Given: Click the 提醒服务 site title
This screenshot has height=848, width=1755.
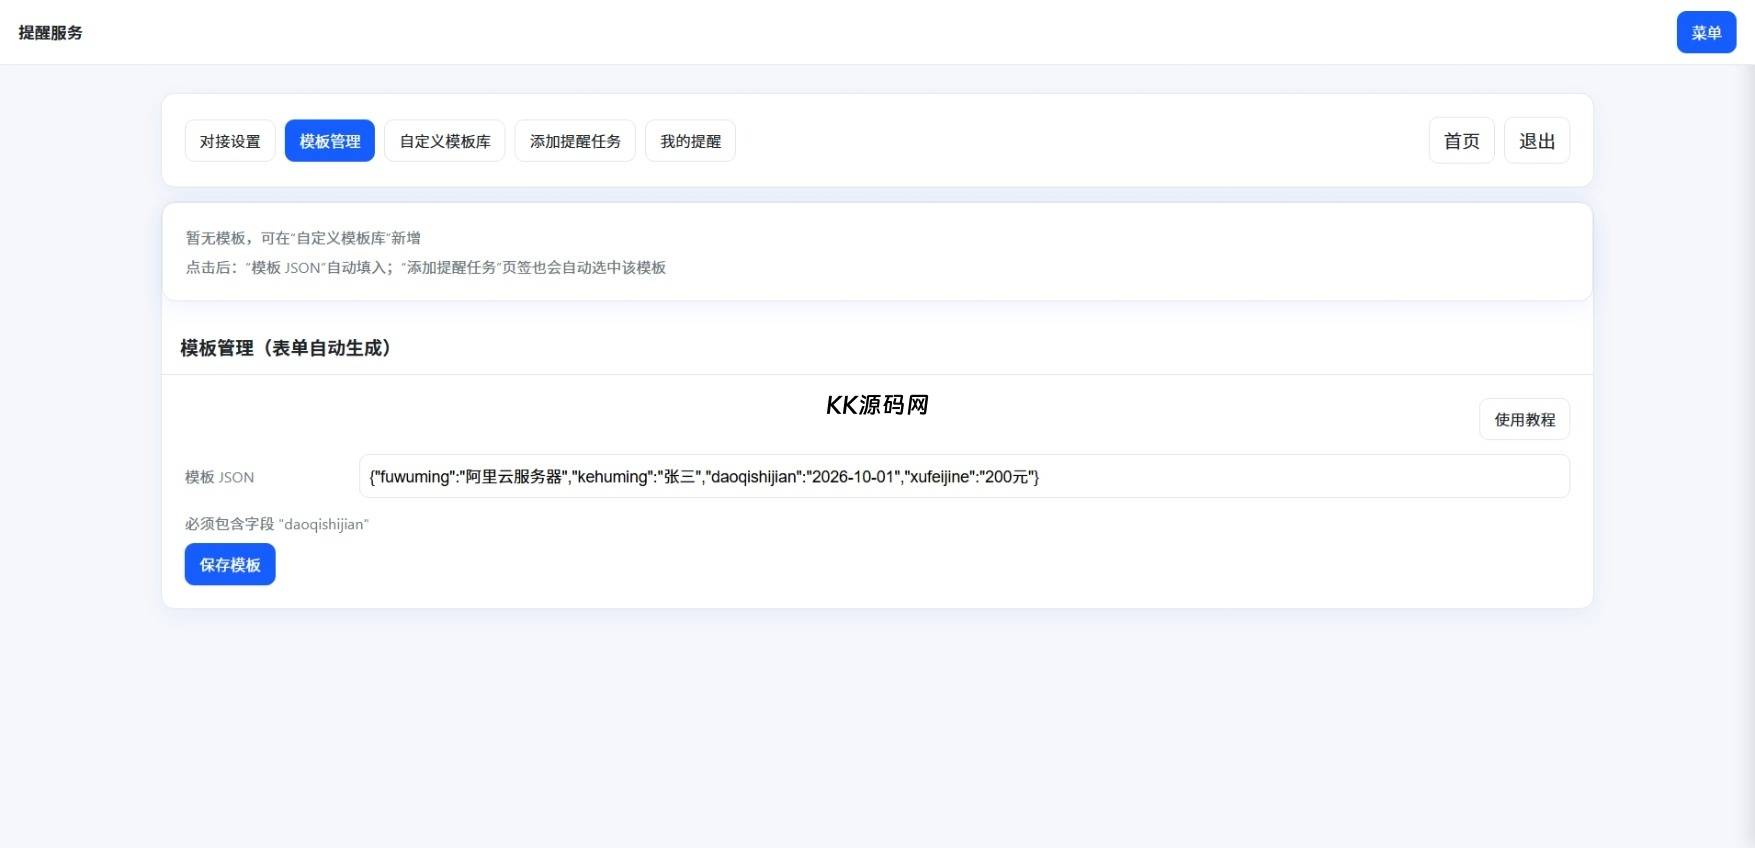Looking at the screenshot, I should point(51,33).
